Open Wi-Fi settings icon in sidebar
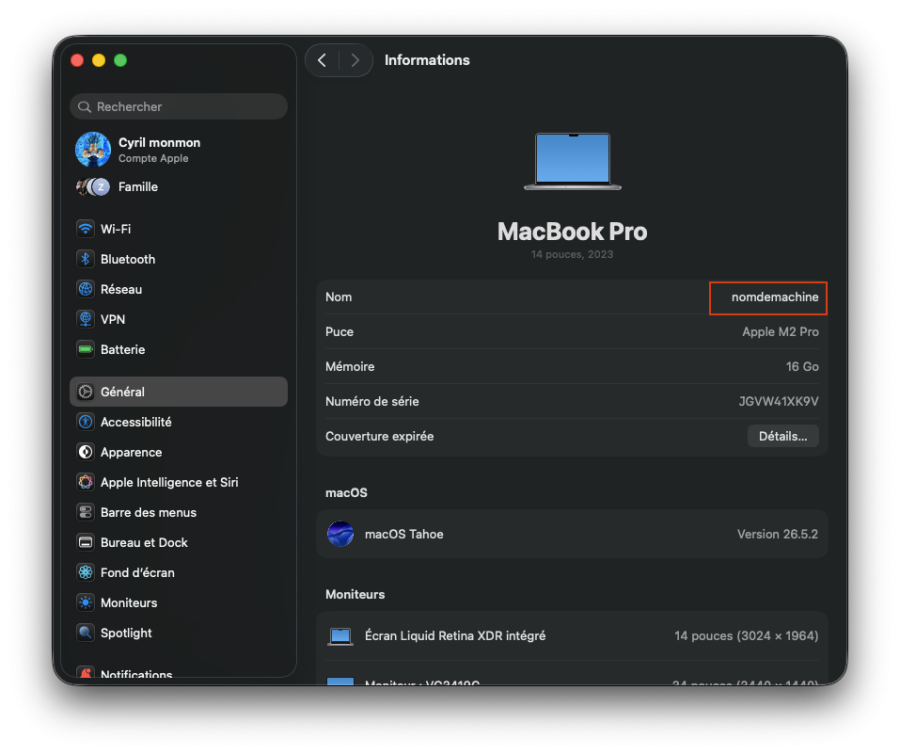900x754 pixels. [x=86, y=229]
